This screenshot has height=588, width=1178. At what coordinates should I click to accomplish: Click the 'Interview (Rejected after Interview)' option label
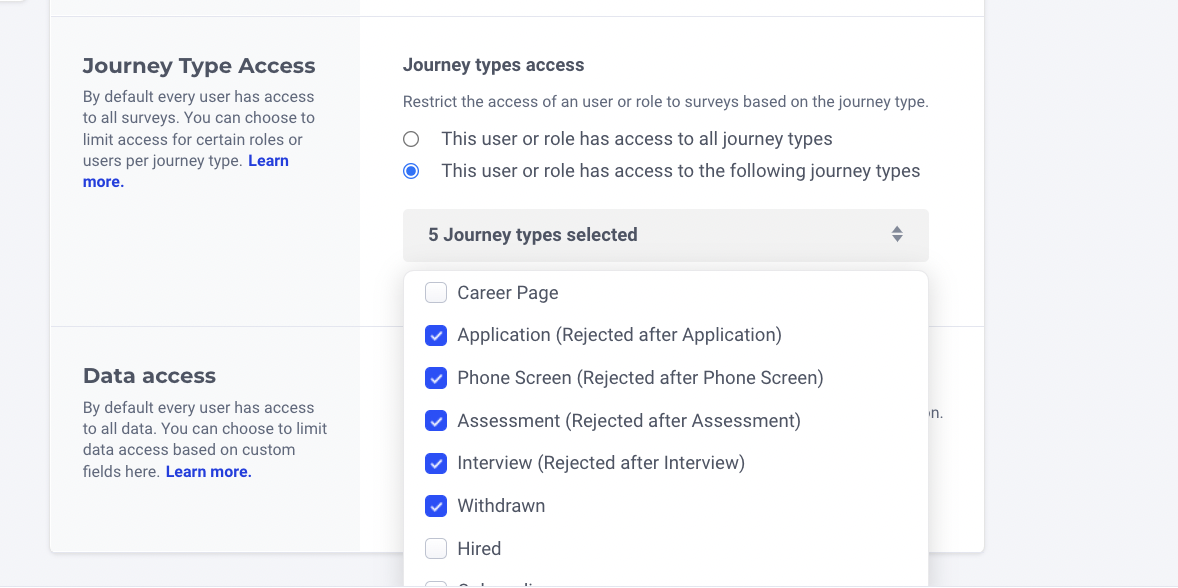(x=601, y=463)
